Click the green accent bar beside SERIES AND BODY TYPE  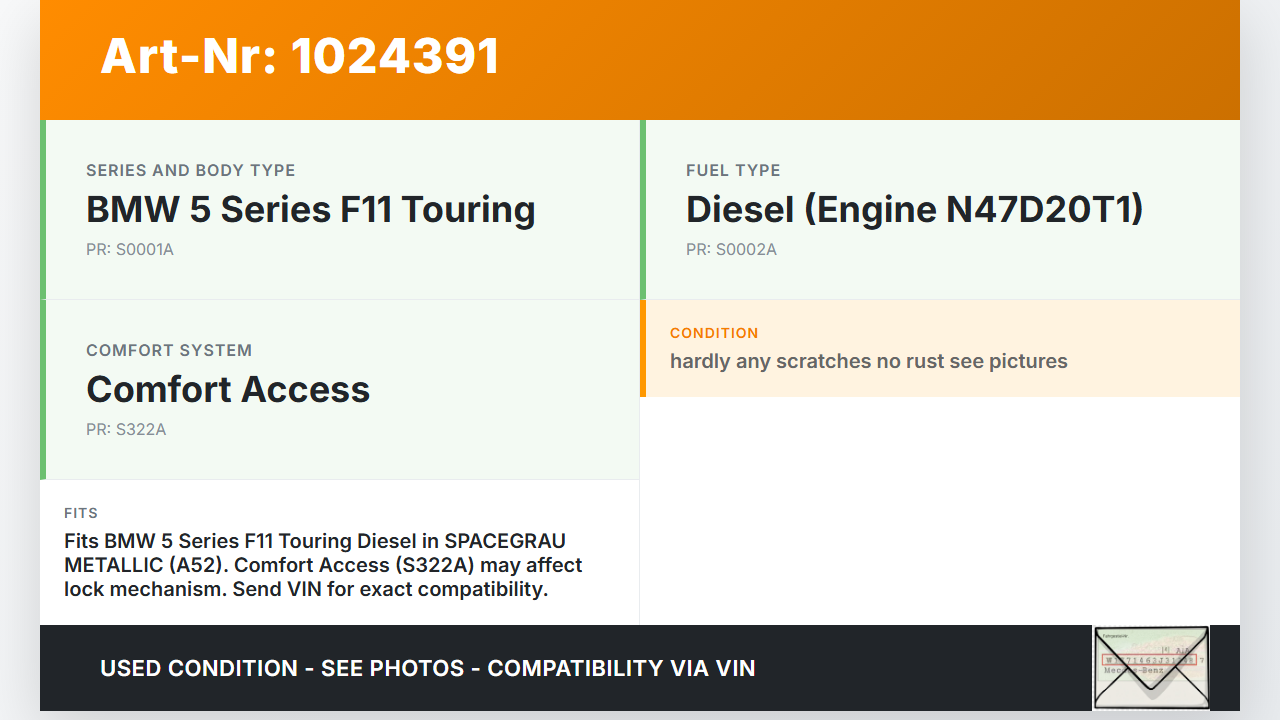point(43,210)
